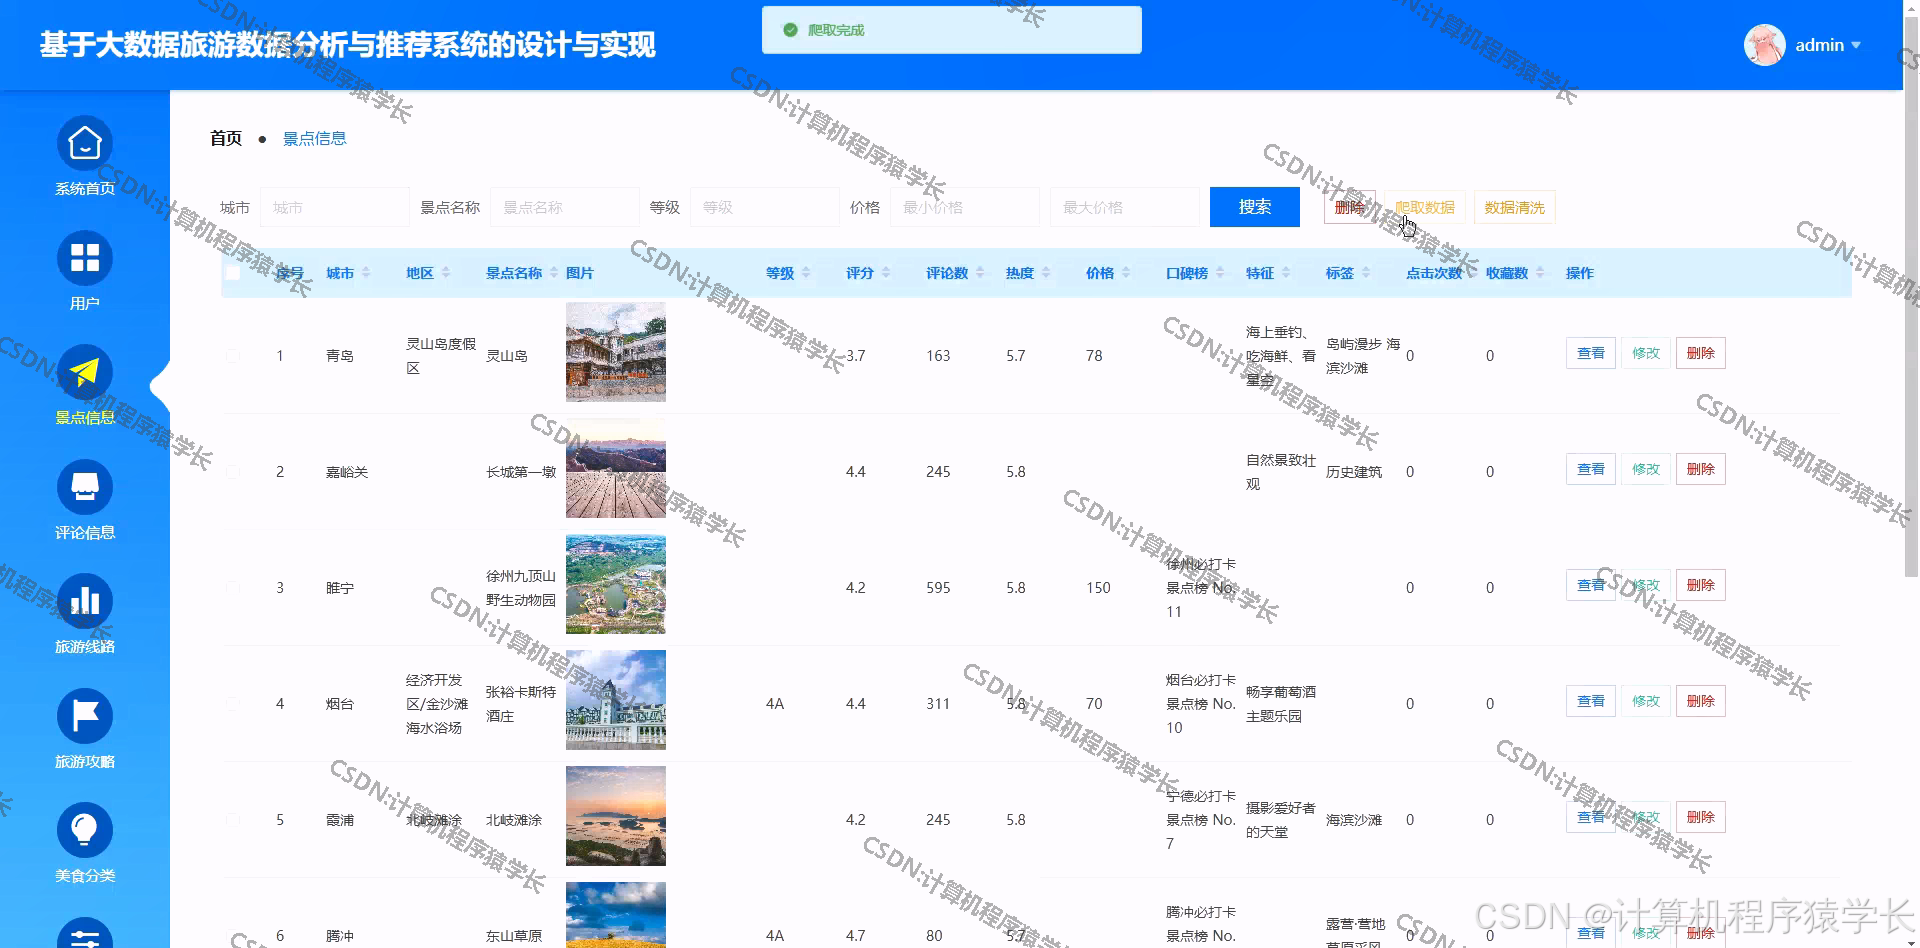Viewport: 1920px width, 948px height.
Task: Open the 灵山岛 thumbnail image
Action: coord(616,352)
